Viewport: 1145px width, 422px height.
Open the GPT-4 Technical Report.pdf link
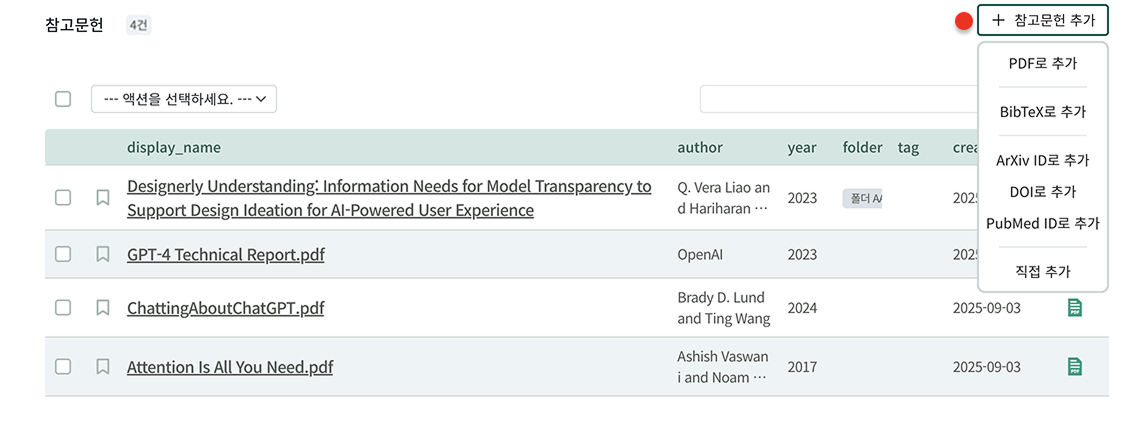click(x=226, y=255)
